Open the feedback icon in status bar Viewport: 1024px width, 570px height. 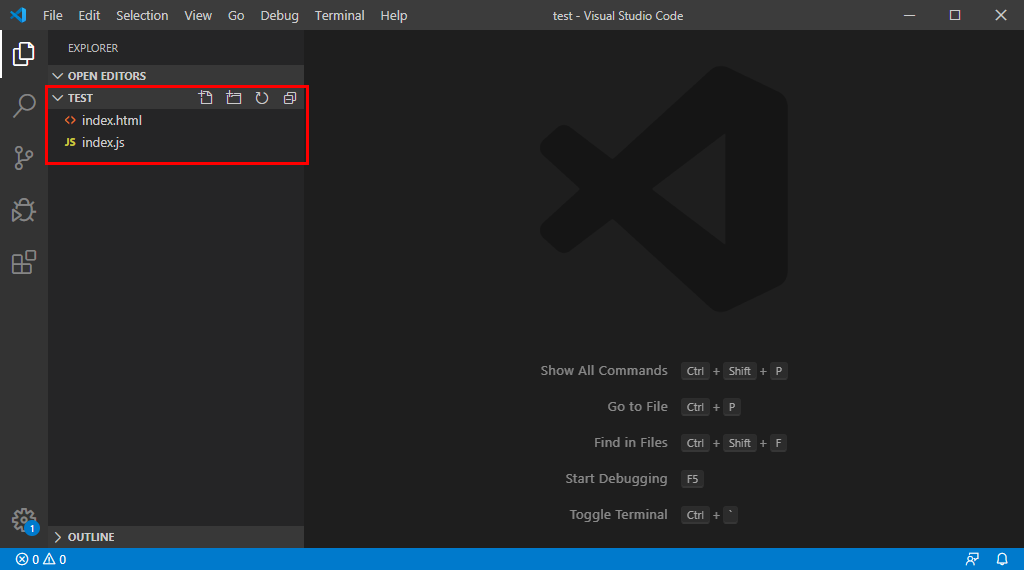click(972, 560)
